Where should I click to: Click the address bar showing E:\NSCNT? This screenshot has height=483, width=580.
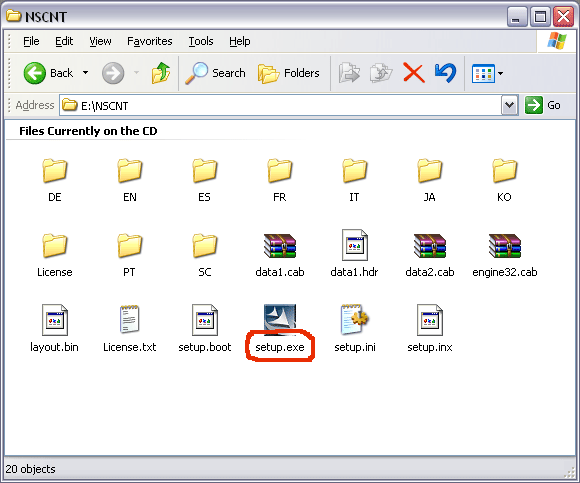click(x=280, y=105)
